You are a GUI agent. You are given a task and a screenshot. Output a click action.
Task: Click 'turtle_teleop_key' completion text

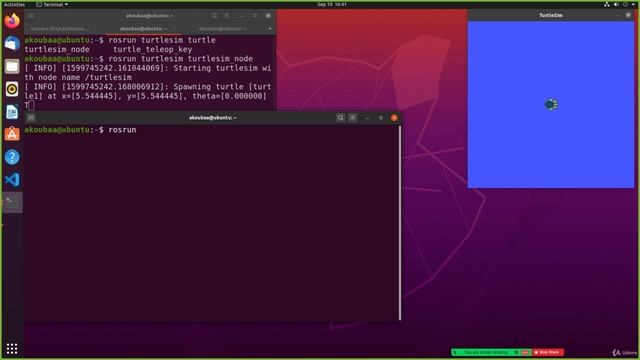tap(153, 49)
